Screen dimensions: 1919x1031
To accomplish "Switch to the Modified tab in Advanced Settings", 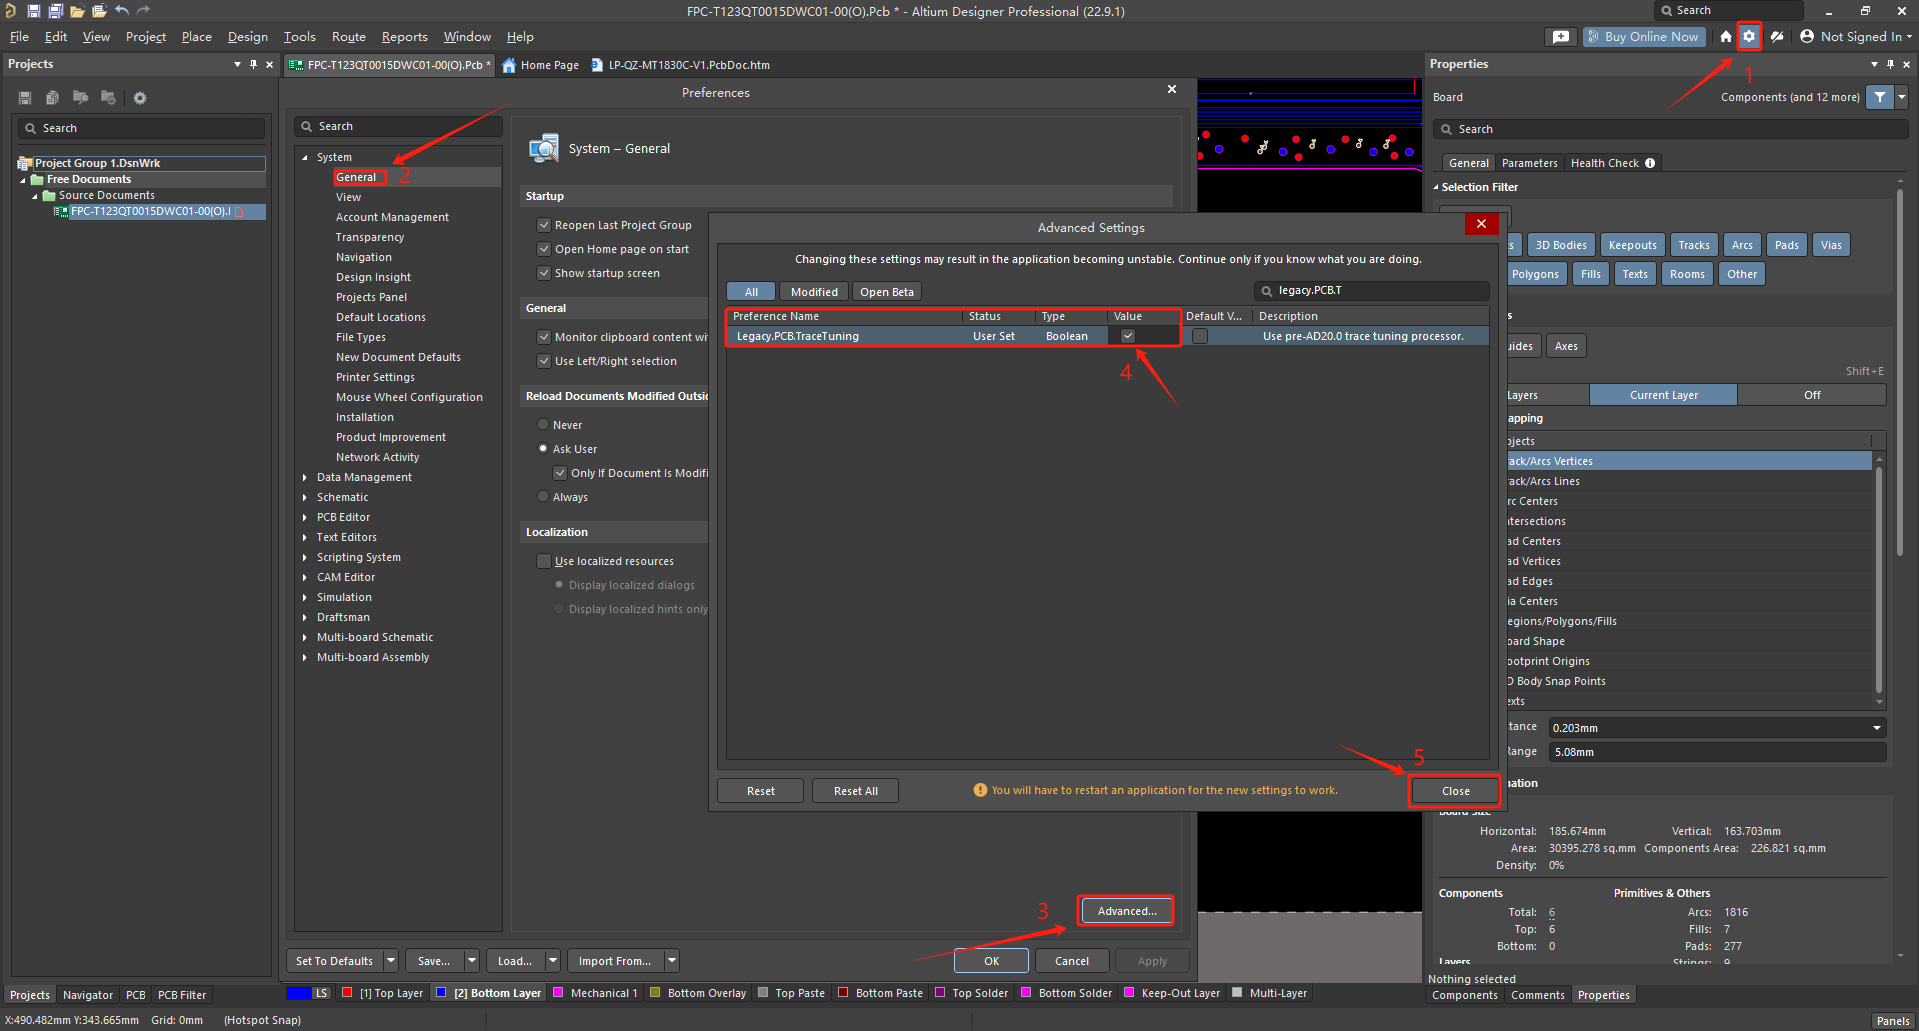I will (814, 292).
